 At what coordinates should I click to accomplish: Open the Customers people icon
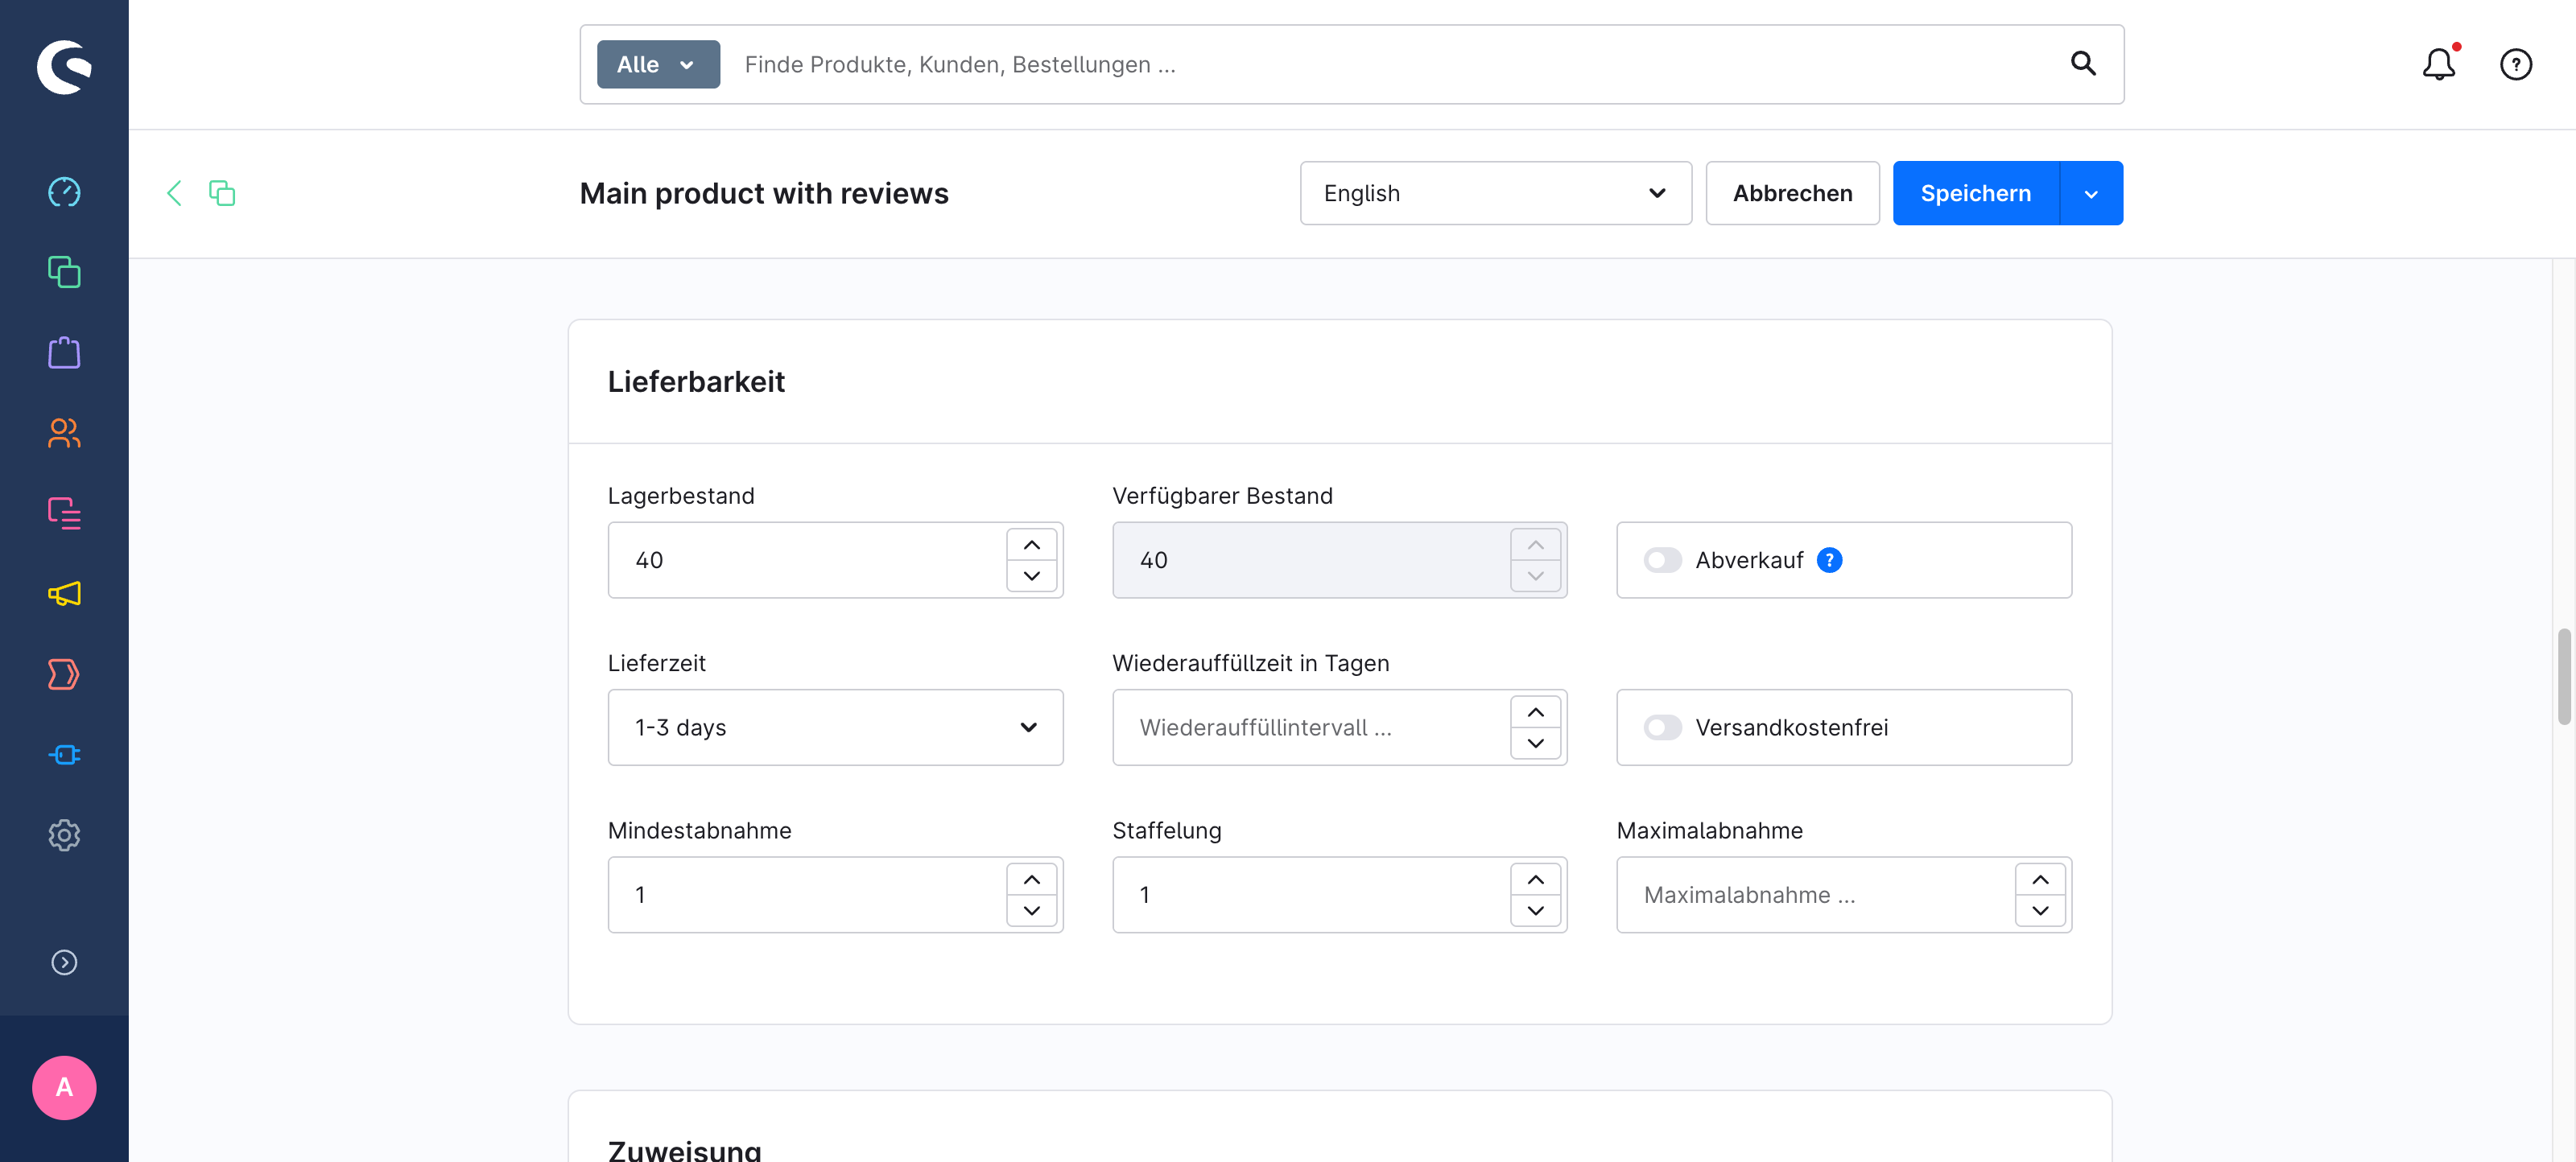[64, 433]
